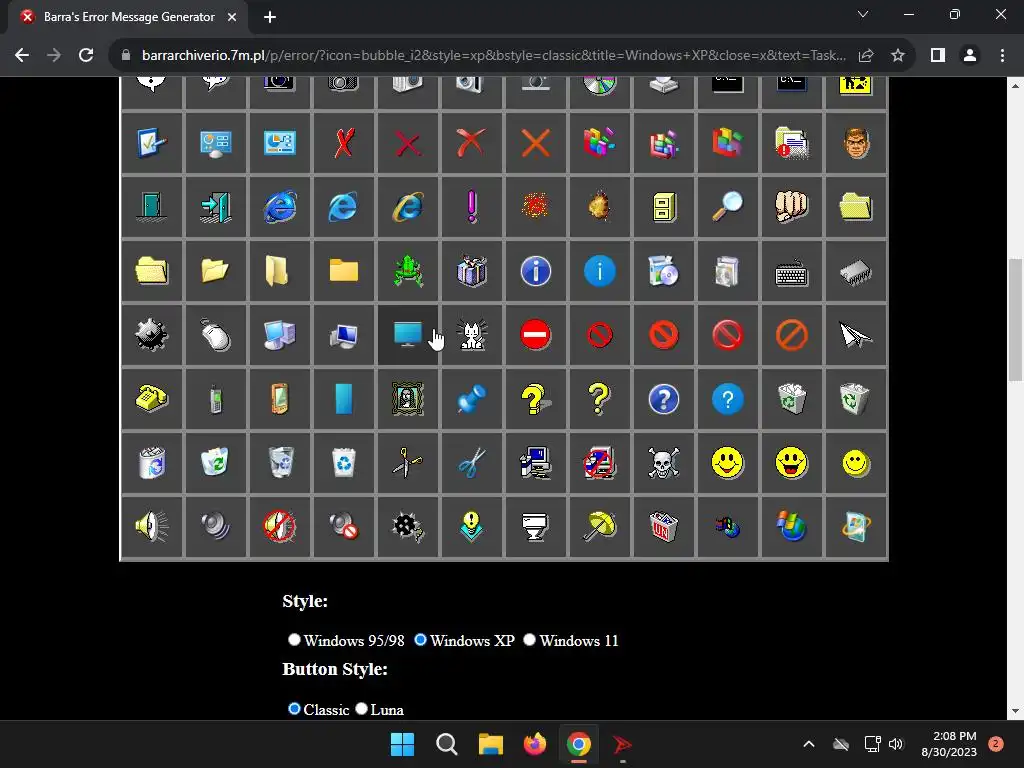Image resolution: width=1024 pixels, height=768 pixels.
Task: Select the toilet icon
Action: pos(536,526)
